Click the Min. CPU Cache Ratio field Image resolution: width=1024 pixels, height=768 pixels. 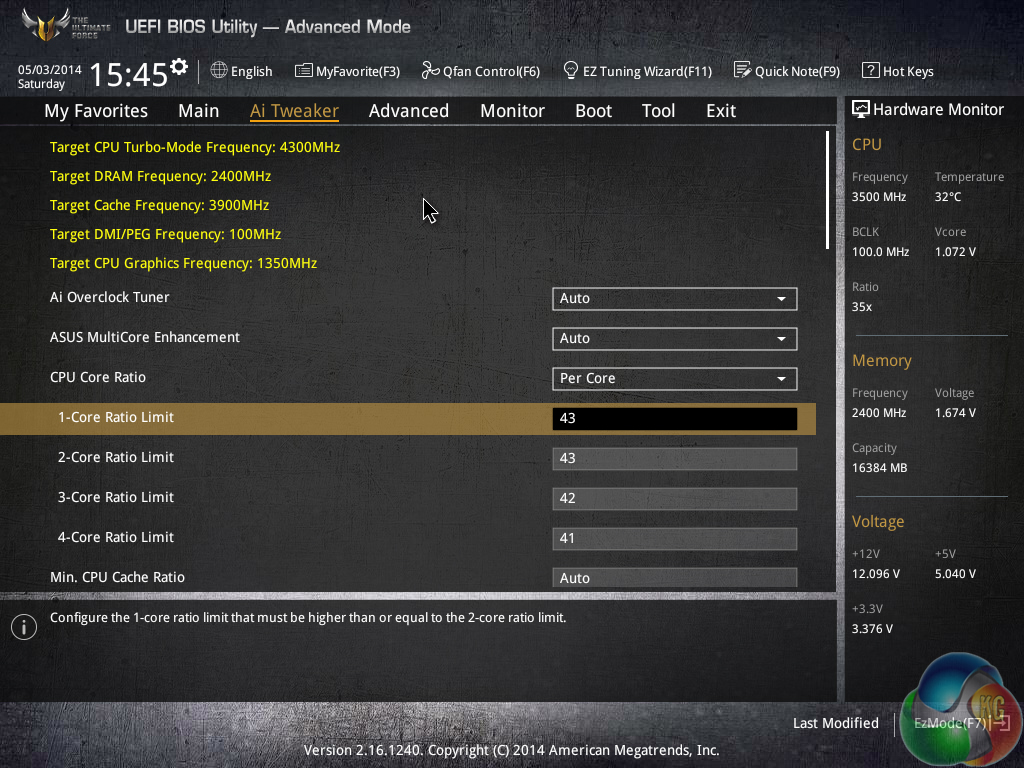click(x=675, y=577)
